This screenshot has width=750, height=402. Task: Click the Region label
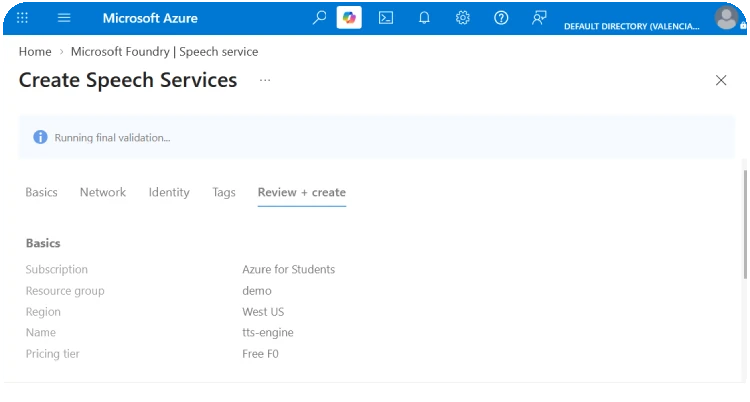pos(43,312)
